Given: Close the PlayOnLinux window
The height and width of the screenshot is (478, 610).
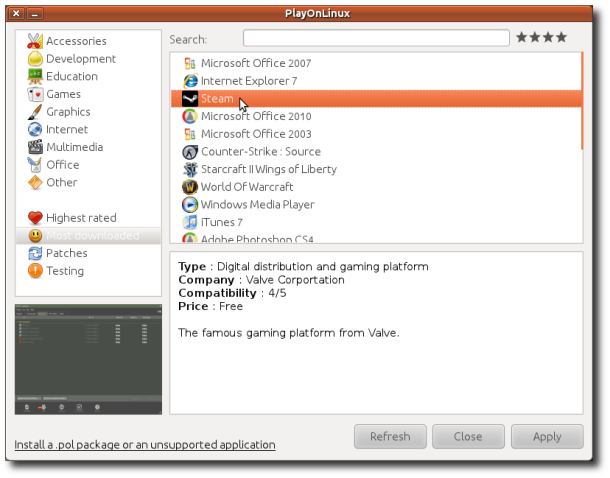Looking at the screenshot, I should point(16,14).
